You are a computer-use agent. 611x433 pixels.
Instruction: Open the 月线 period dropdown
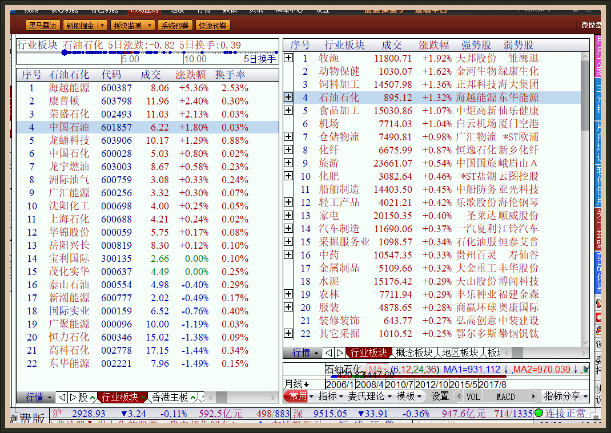click(297, 384)
